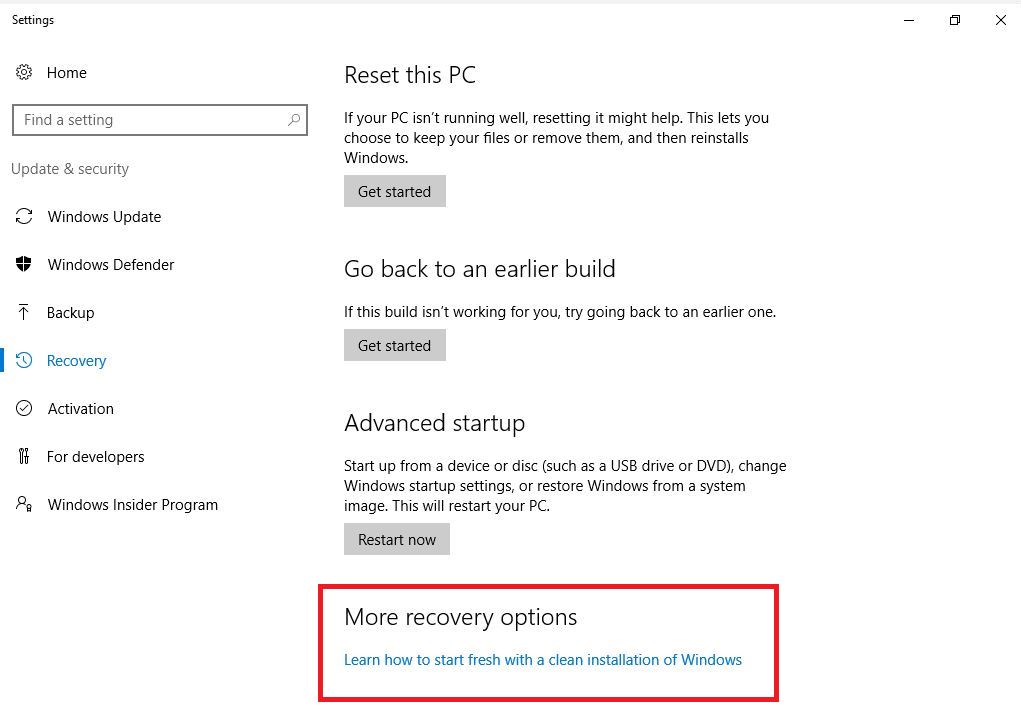Click the For developers tools icon

(x=24, y=456)
